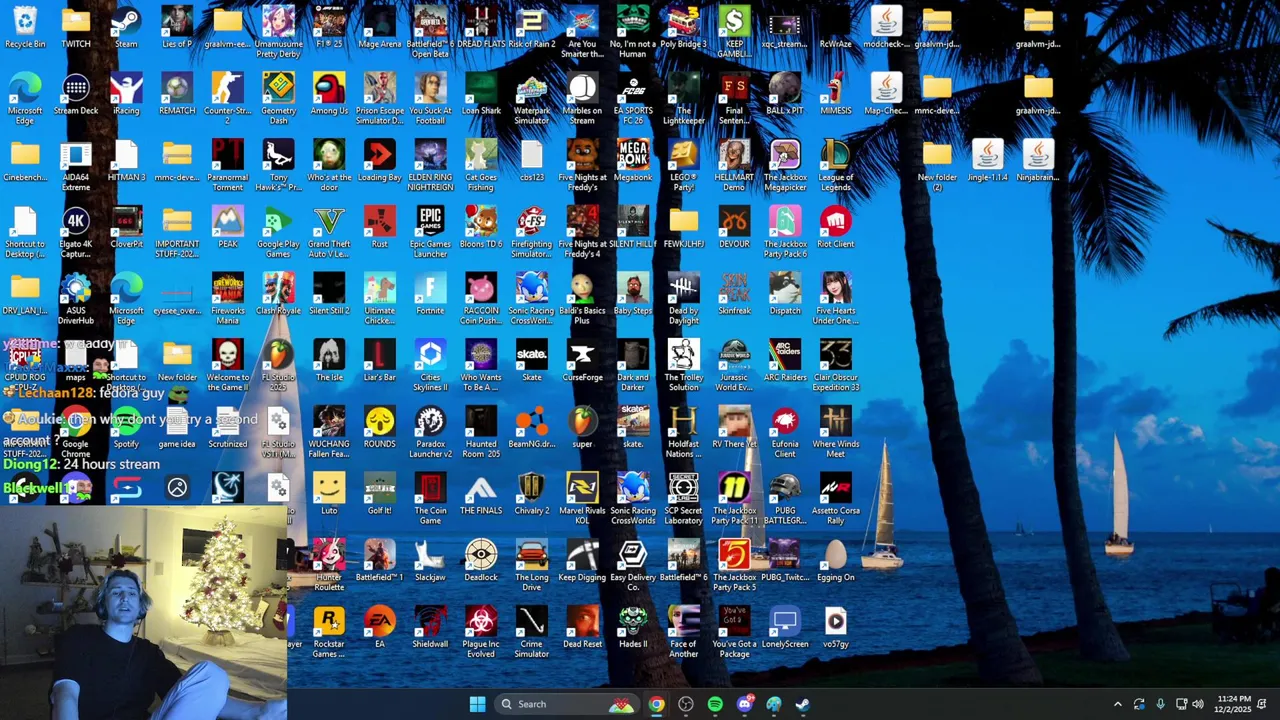Open the clock and date flyout

tap(1234, 704)
